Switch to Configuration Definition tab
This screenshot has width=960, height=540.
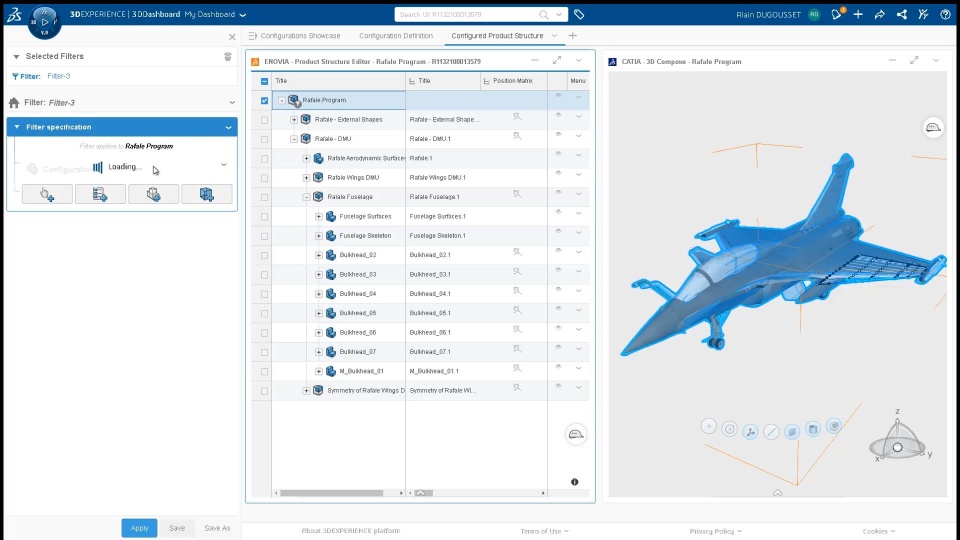(x=396, y=36)
